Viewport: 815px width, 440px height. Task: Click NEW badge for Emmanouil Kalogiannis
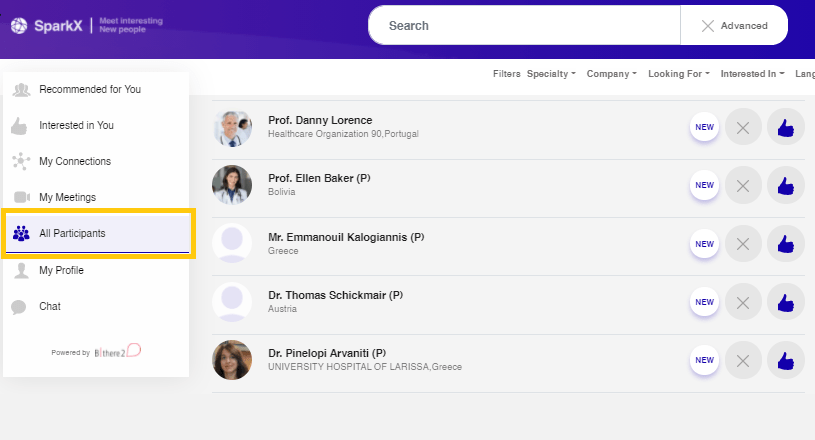point(704,244)
